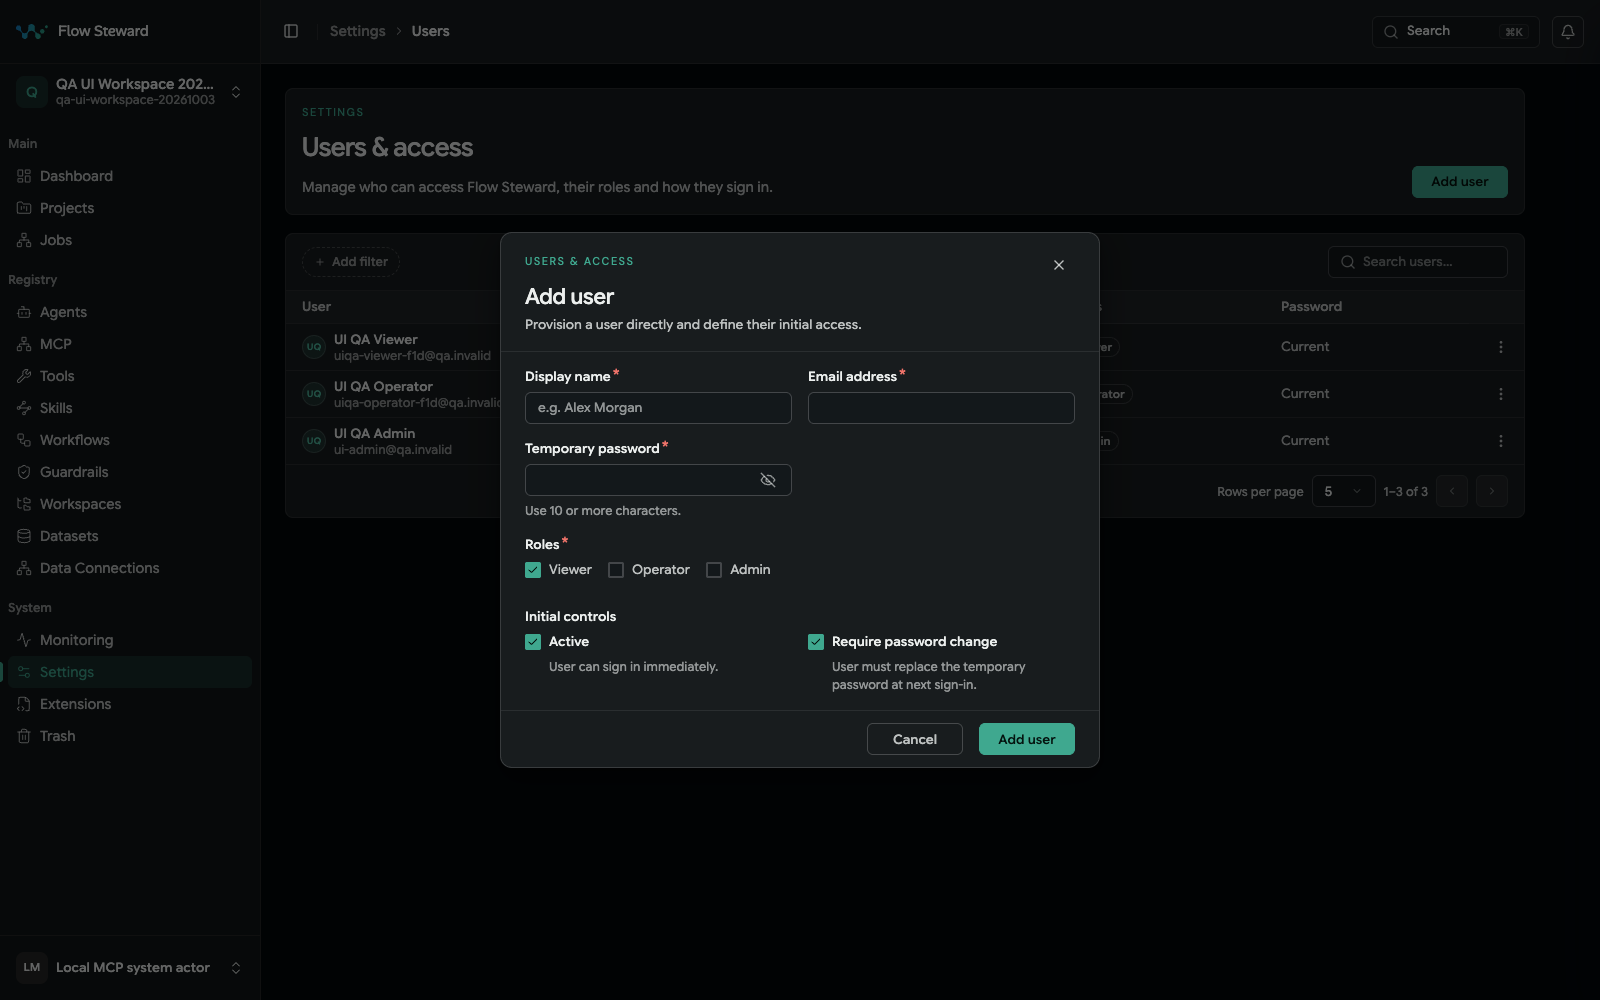1600x1000 pixels.
Task: Click the Datasets database icon
Action: (x=24, y=536)
